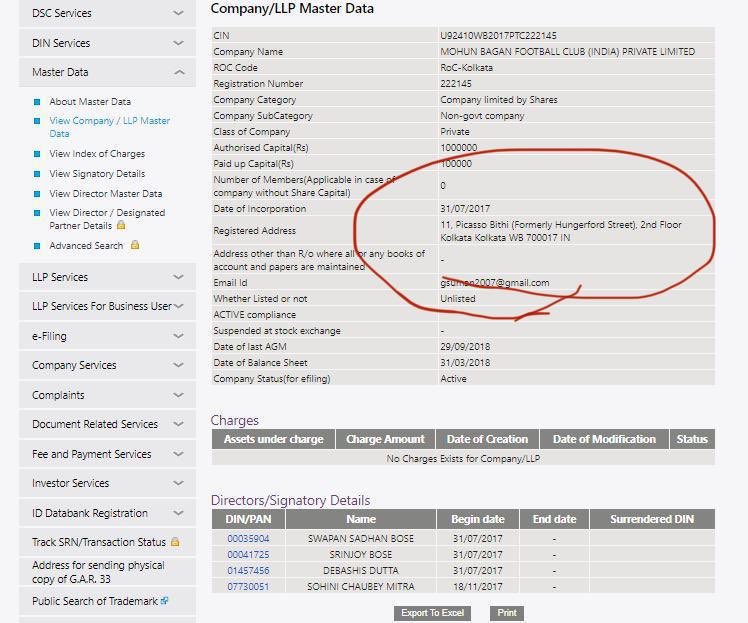Click the RoC-Kolkata value
The width and height of the screenshot is (748, 623).
pyautogui.click(x=466, y=68)
